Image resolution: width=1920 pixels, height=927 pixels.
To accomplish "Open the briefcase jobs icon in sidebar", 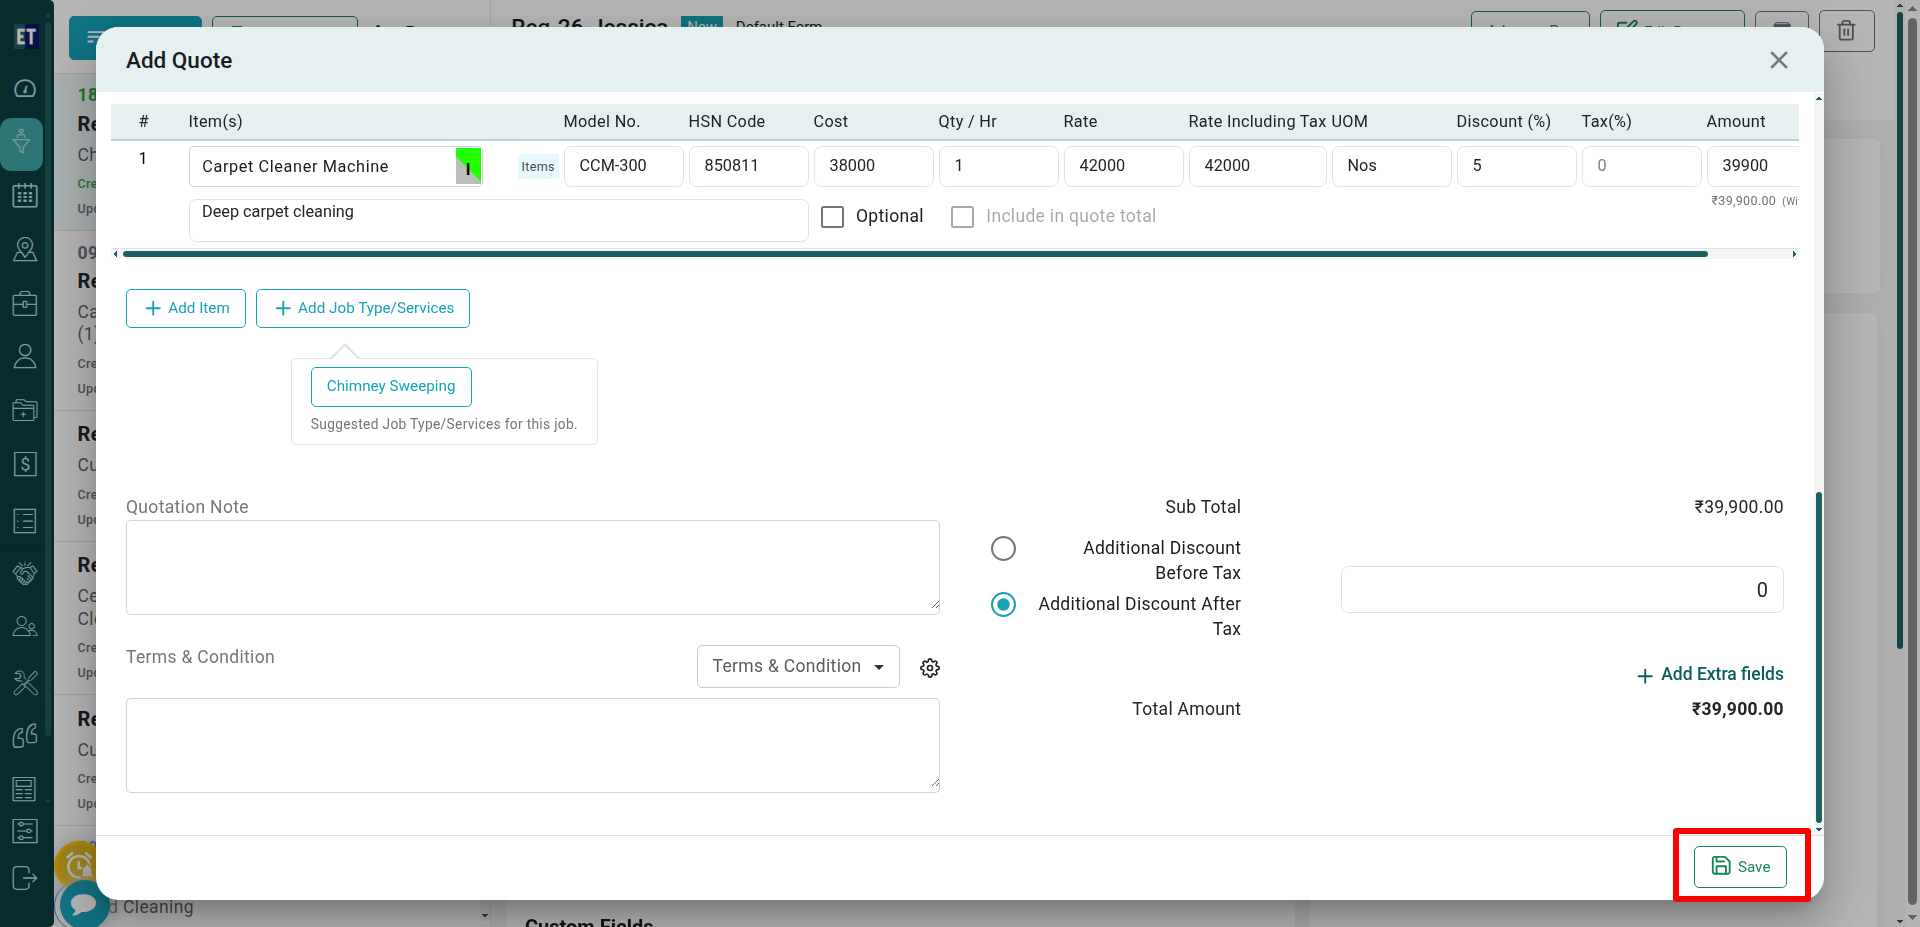I will (25, 303).
